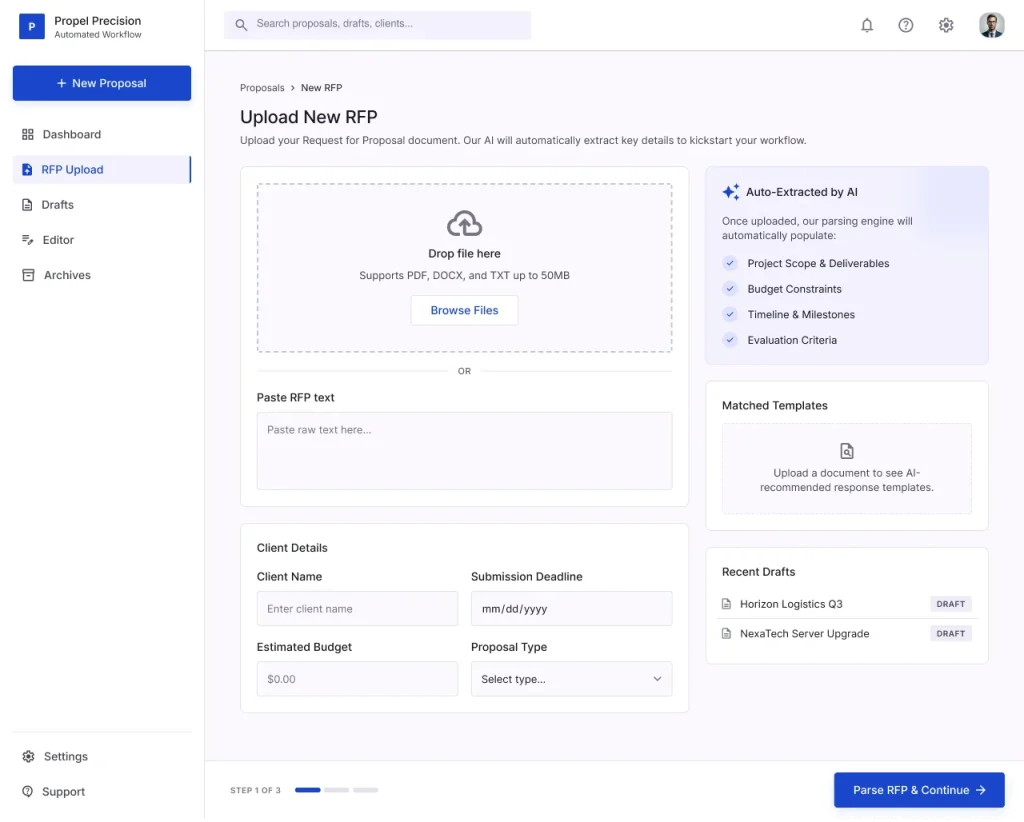This screenshot has width=1024, height=822.
Task: Open the Dashboard menu item
Action: tap(102, 134)
